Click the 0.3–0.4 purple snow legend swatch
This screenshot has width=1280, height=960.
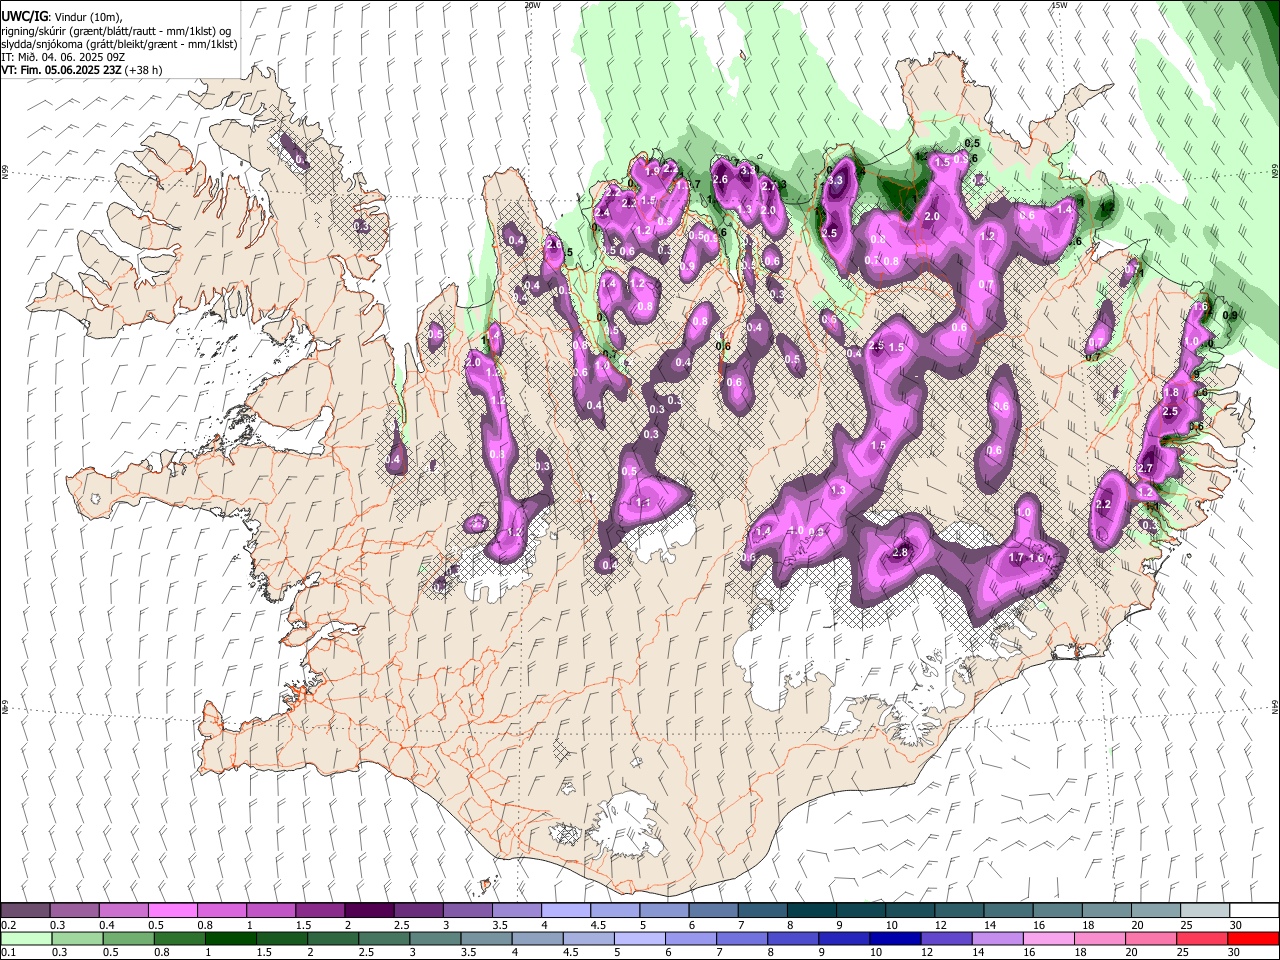point(75,911)
